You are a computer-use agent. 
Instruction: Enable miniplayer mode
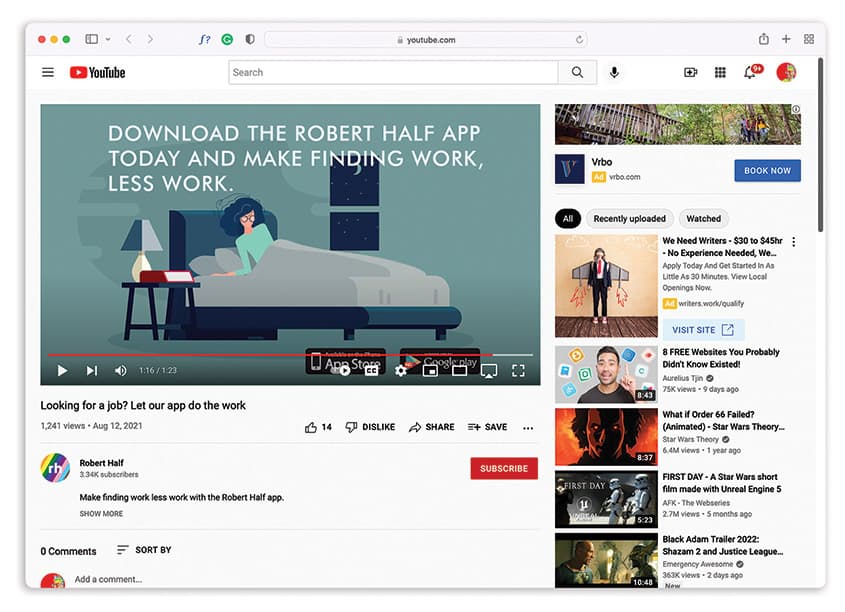(x=430, y=371)
